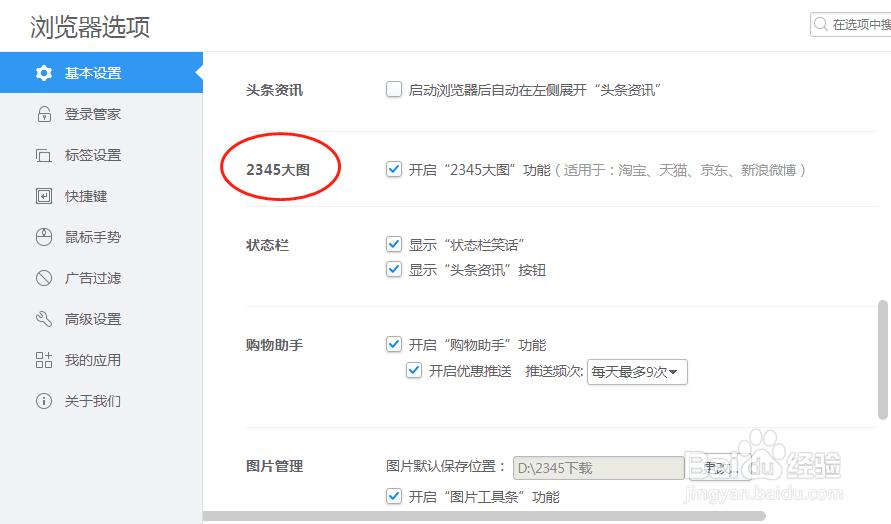
Task: Toggle 开启“图片工具条”功能 checkbox
Action: coord(394,496)
